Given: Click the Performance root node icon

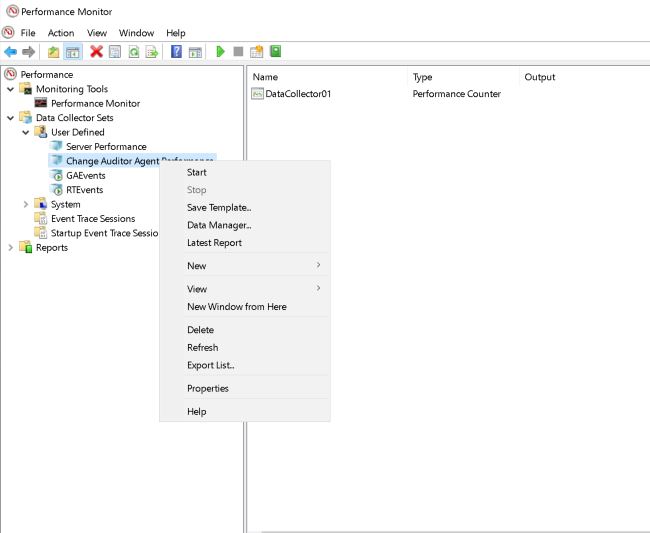Looking at the screenshot, I should [x=10, y=74].
